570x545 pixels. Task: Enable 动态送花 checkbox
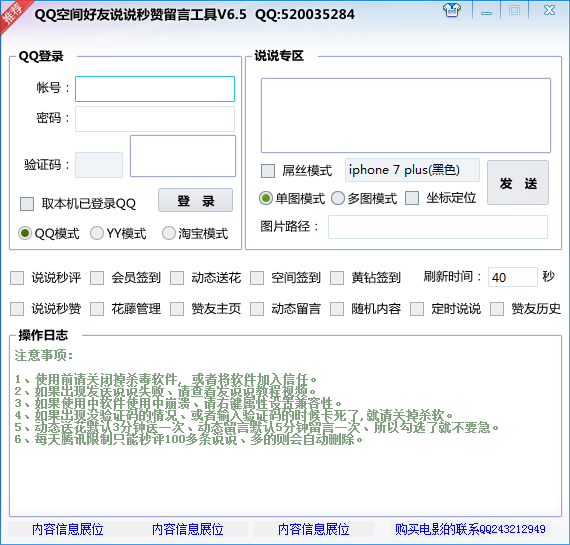point(177,278)
